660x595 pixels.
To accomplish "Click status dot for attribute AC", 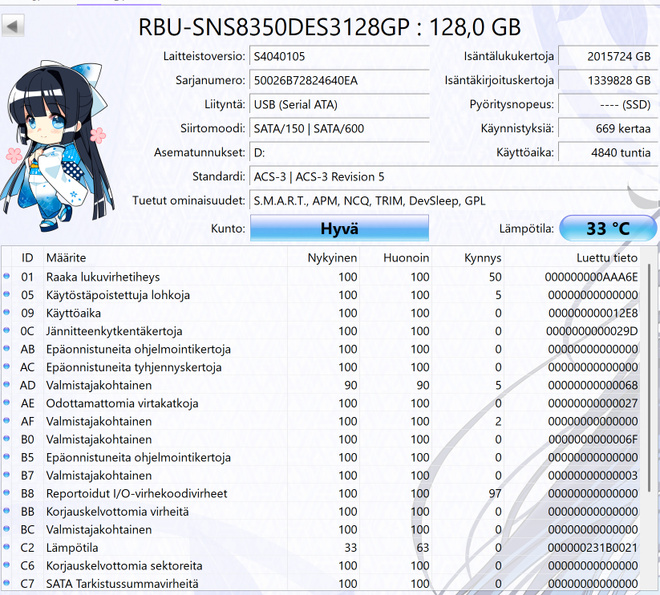I will [x=6, y=366].
